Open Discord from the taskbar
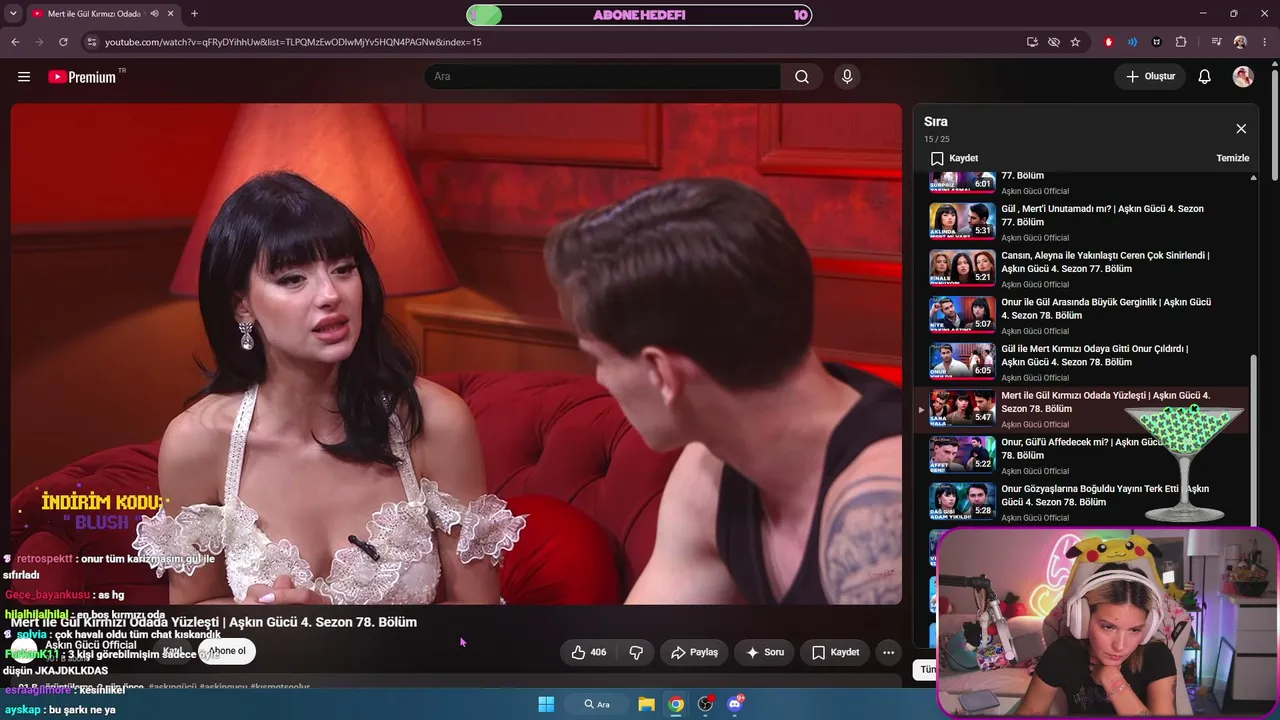This screenshot has height=720, width=1280. [736, 704]
